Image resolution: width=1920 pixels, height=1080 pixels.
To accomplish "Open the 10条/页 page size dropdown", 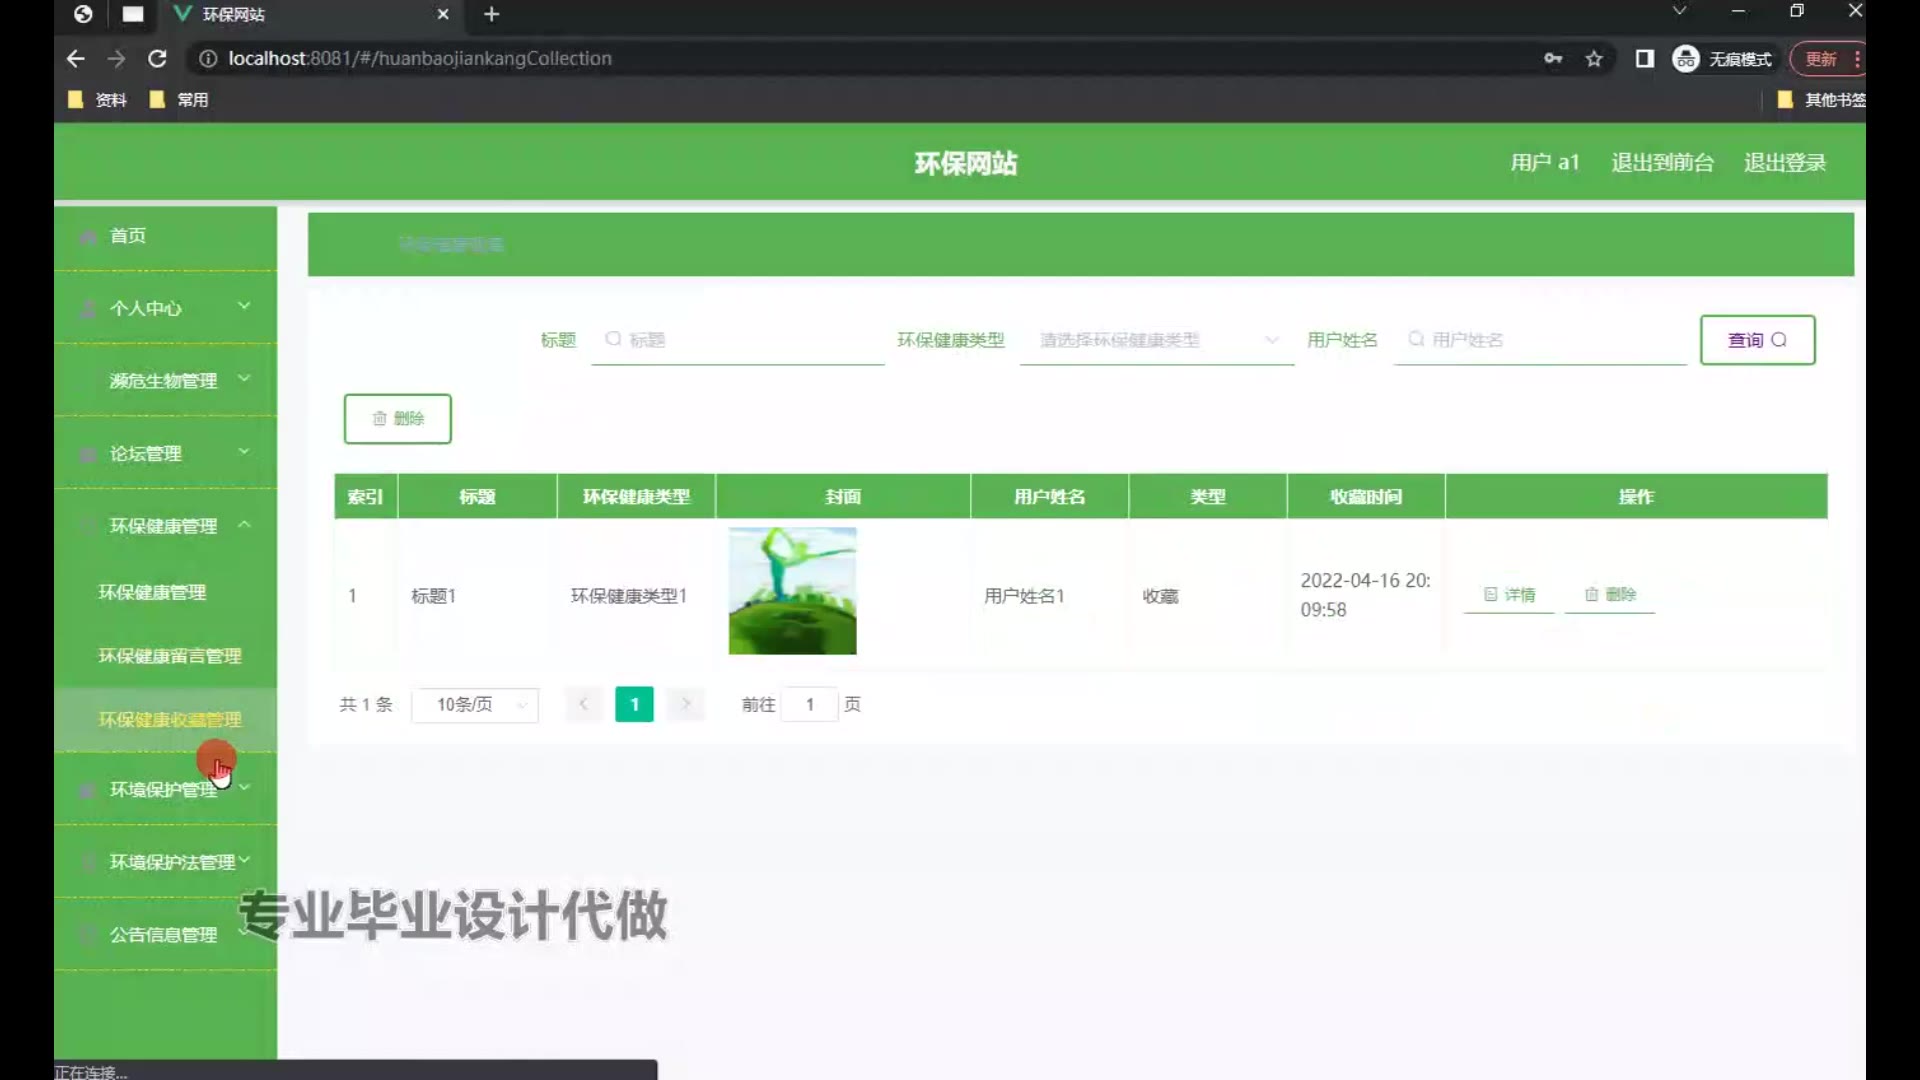I will pos(475,705).
